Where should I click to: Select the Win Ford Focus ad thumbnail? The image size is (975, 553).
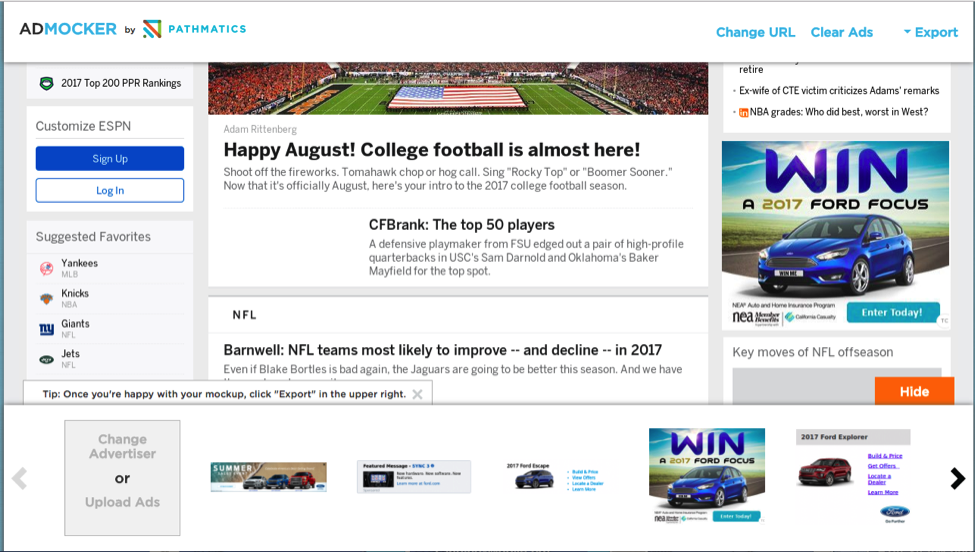[707, 476]
